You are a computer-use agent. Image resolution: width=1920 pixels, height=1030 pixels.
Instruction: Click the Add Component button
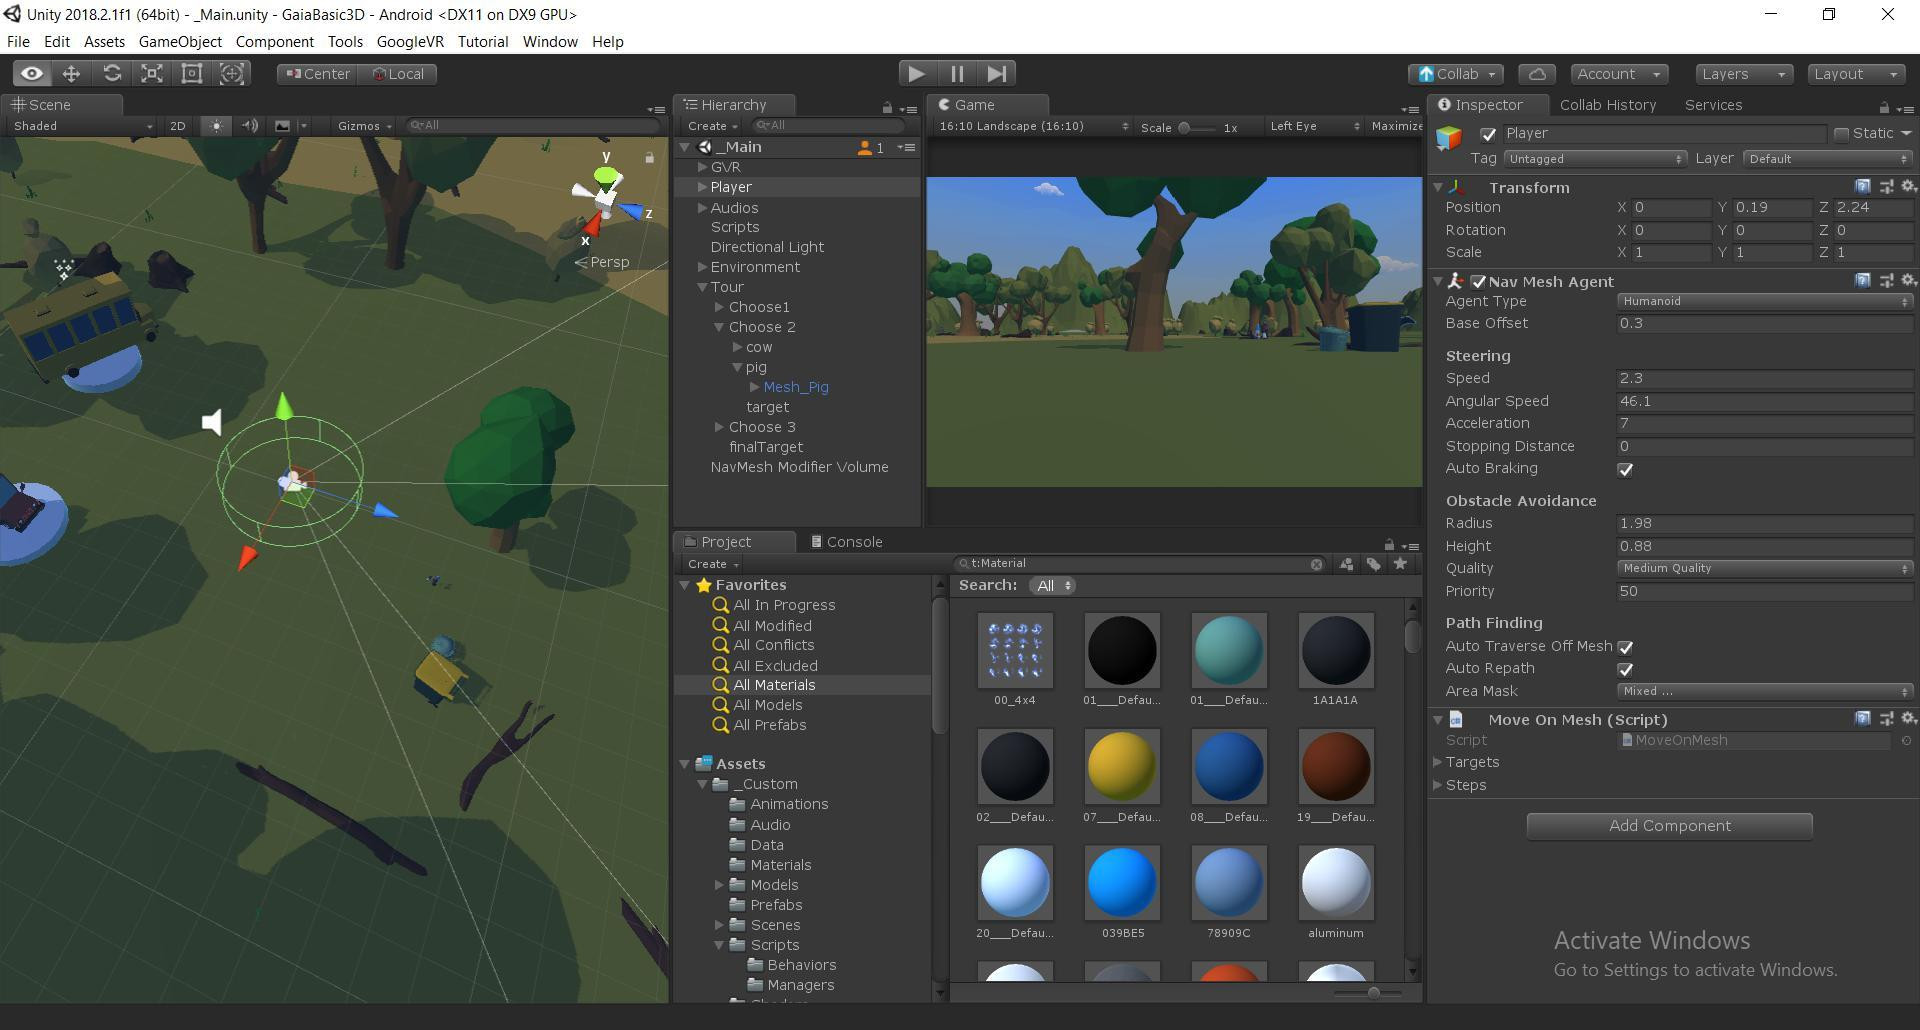pos(1669,826)
